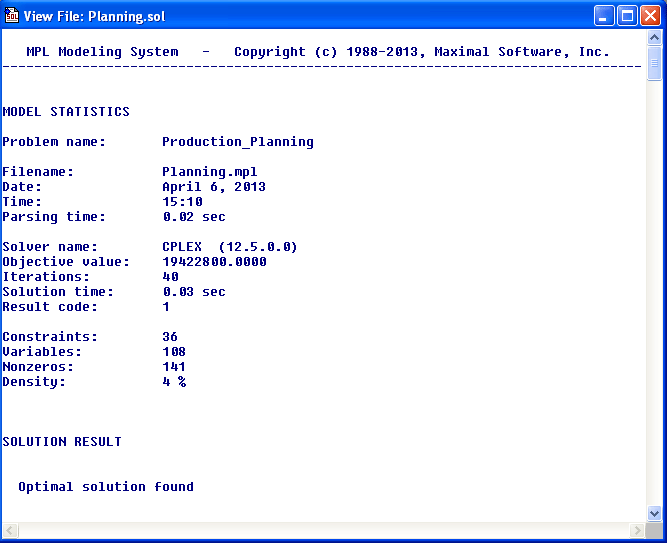Click the filename Planning.mpl
The height and width of the screenshot is (543, 667).
click(210, 172)
